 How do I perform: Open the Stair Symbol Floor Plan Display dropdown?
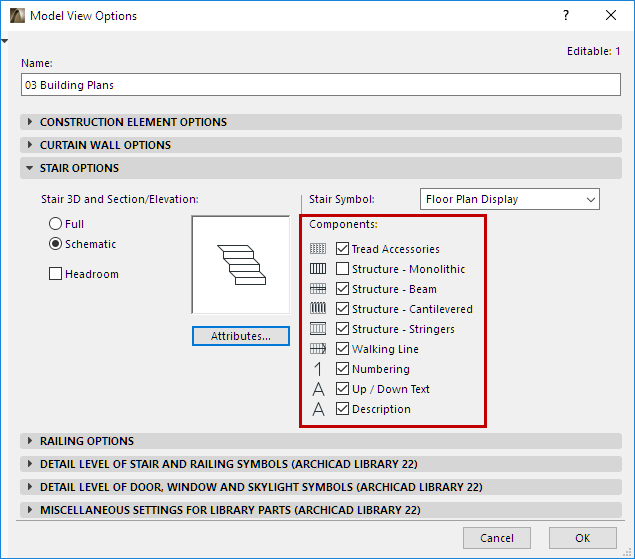[x=510, y=199]
